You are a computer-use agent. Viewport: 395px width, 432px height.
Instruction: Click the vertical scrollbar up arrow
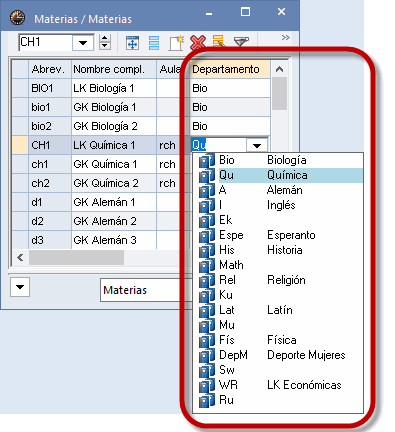pos(279,69)
